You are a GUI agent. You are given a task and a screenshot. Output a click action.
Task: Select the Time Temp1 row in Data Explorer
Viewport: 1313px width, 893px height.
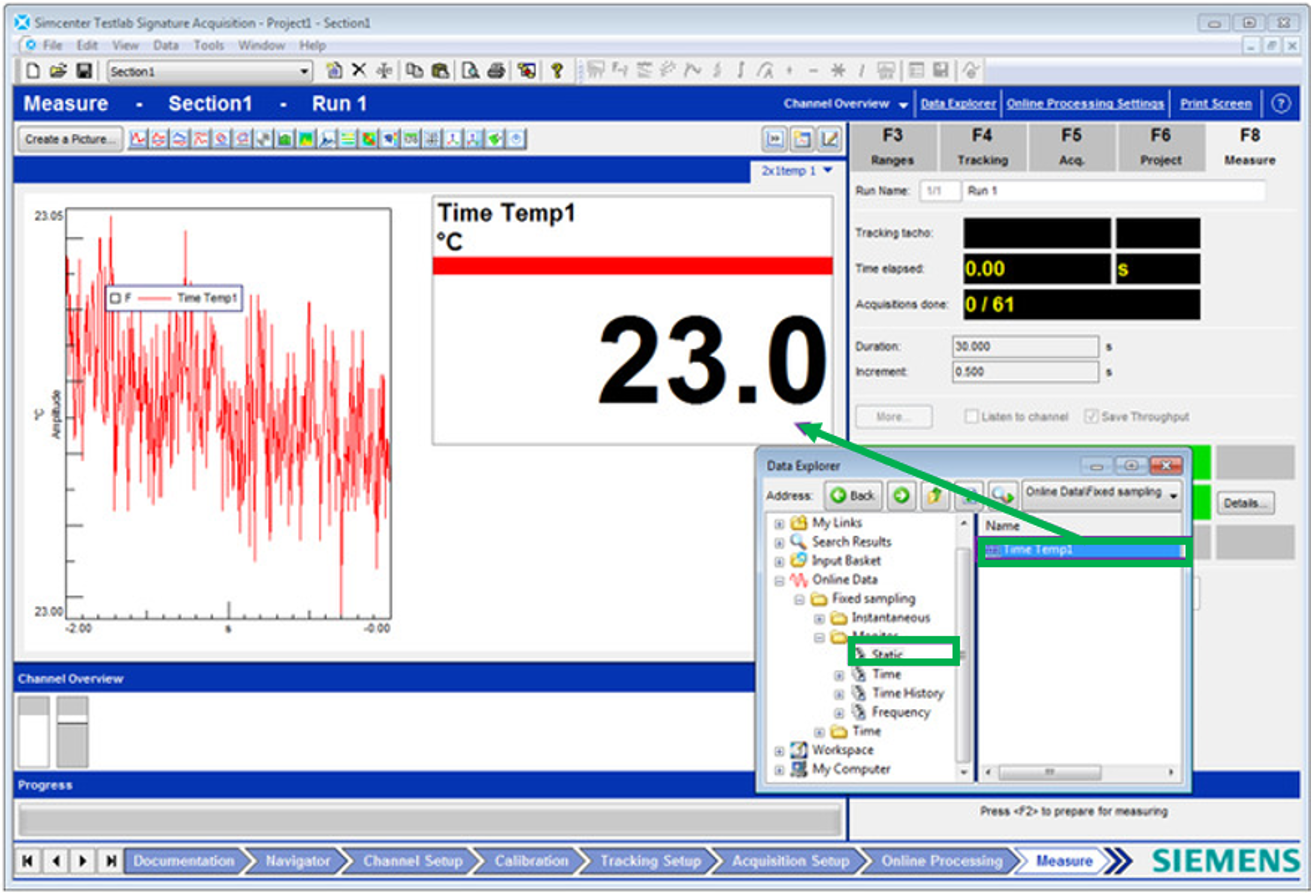(x=1082, y=550)
